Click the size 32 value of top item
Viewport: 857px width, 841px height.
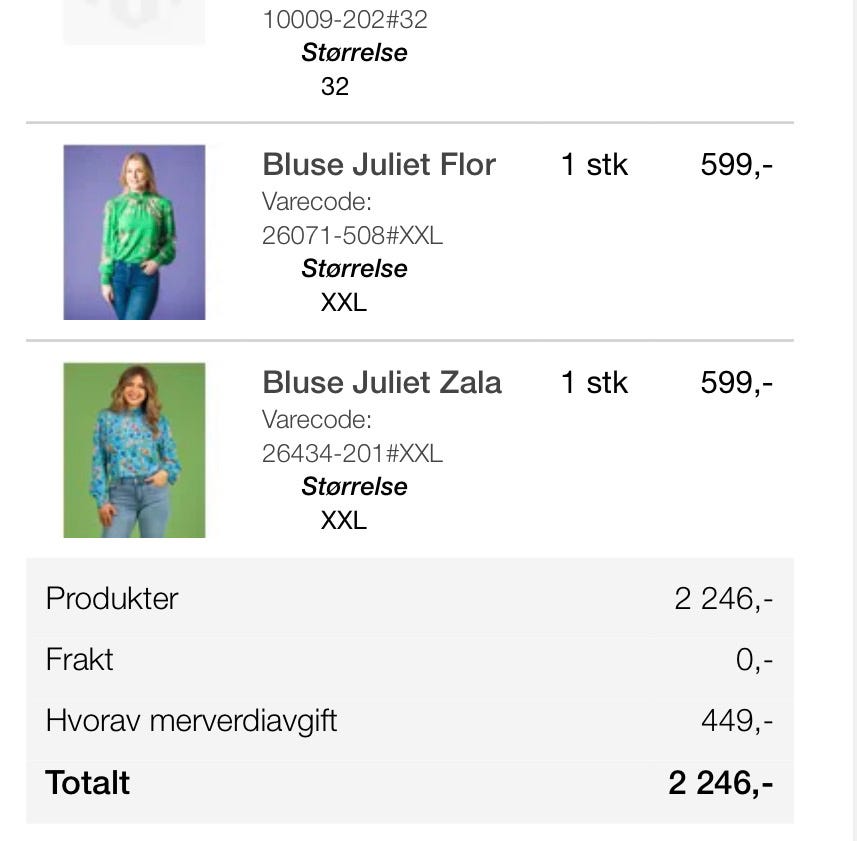tap(334, 86)
